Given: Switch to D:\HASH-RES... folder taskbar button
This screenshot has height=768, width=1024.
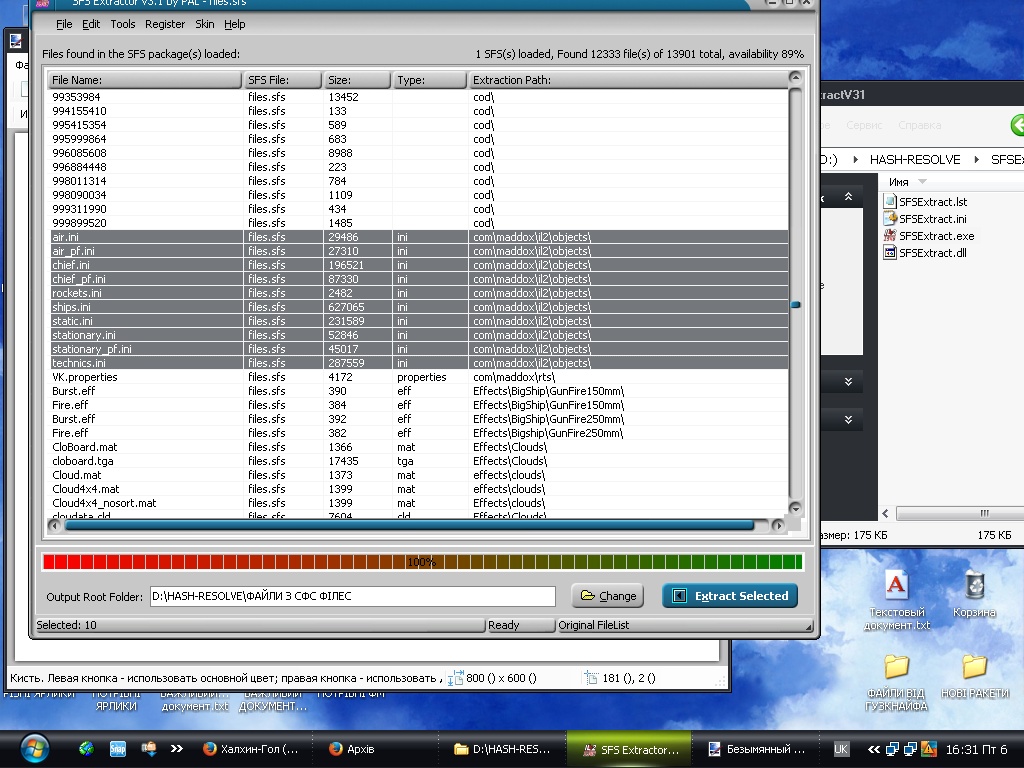Looking at the screenshot, I should pyautogui.click(x=502, y=749).
